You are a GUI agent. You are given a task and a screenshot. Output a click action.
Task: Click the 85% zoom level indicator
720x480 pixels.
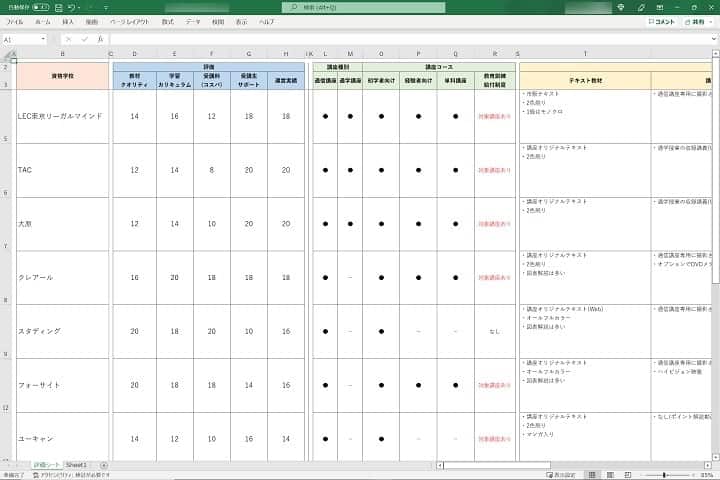707,475
